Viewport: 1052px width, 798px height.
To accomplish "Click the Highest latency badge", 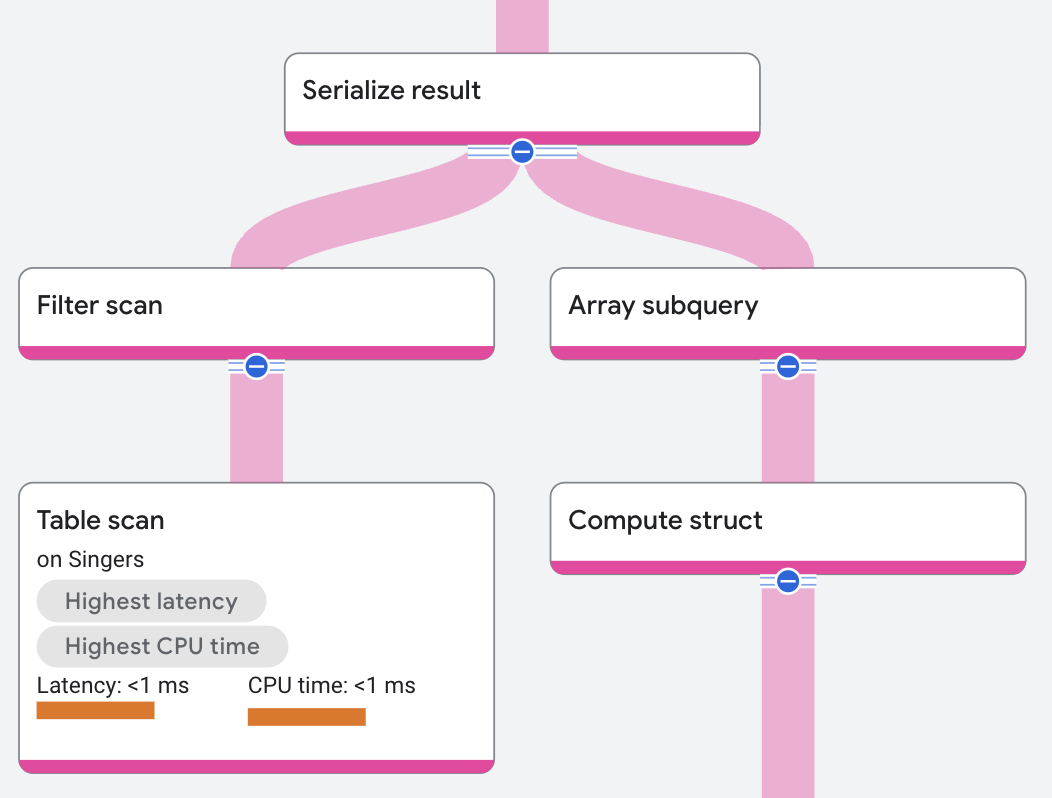I will click(151, 601).
